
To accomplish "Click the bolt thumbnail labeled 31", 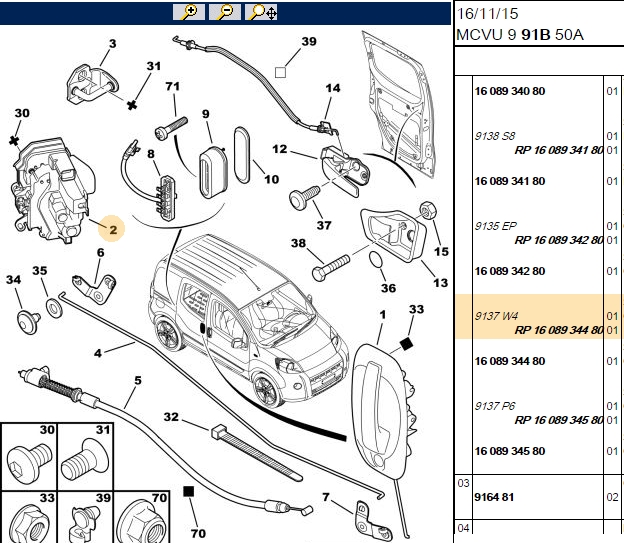I will pyautogui.click(x=86, y=457).
